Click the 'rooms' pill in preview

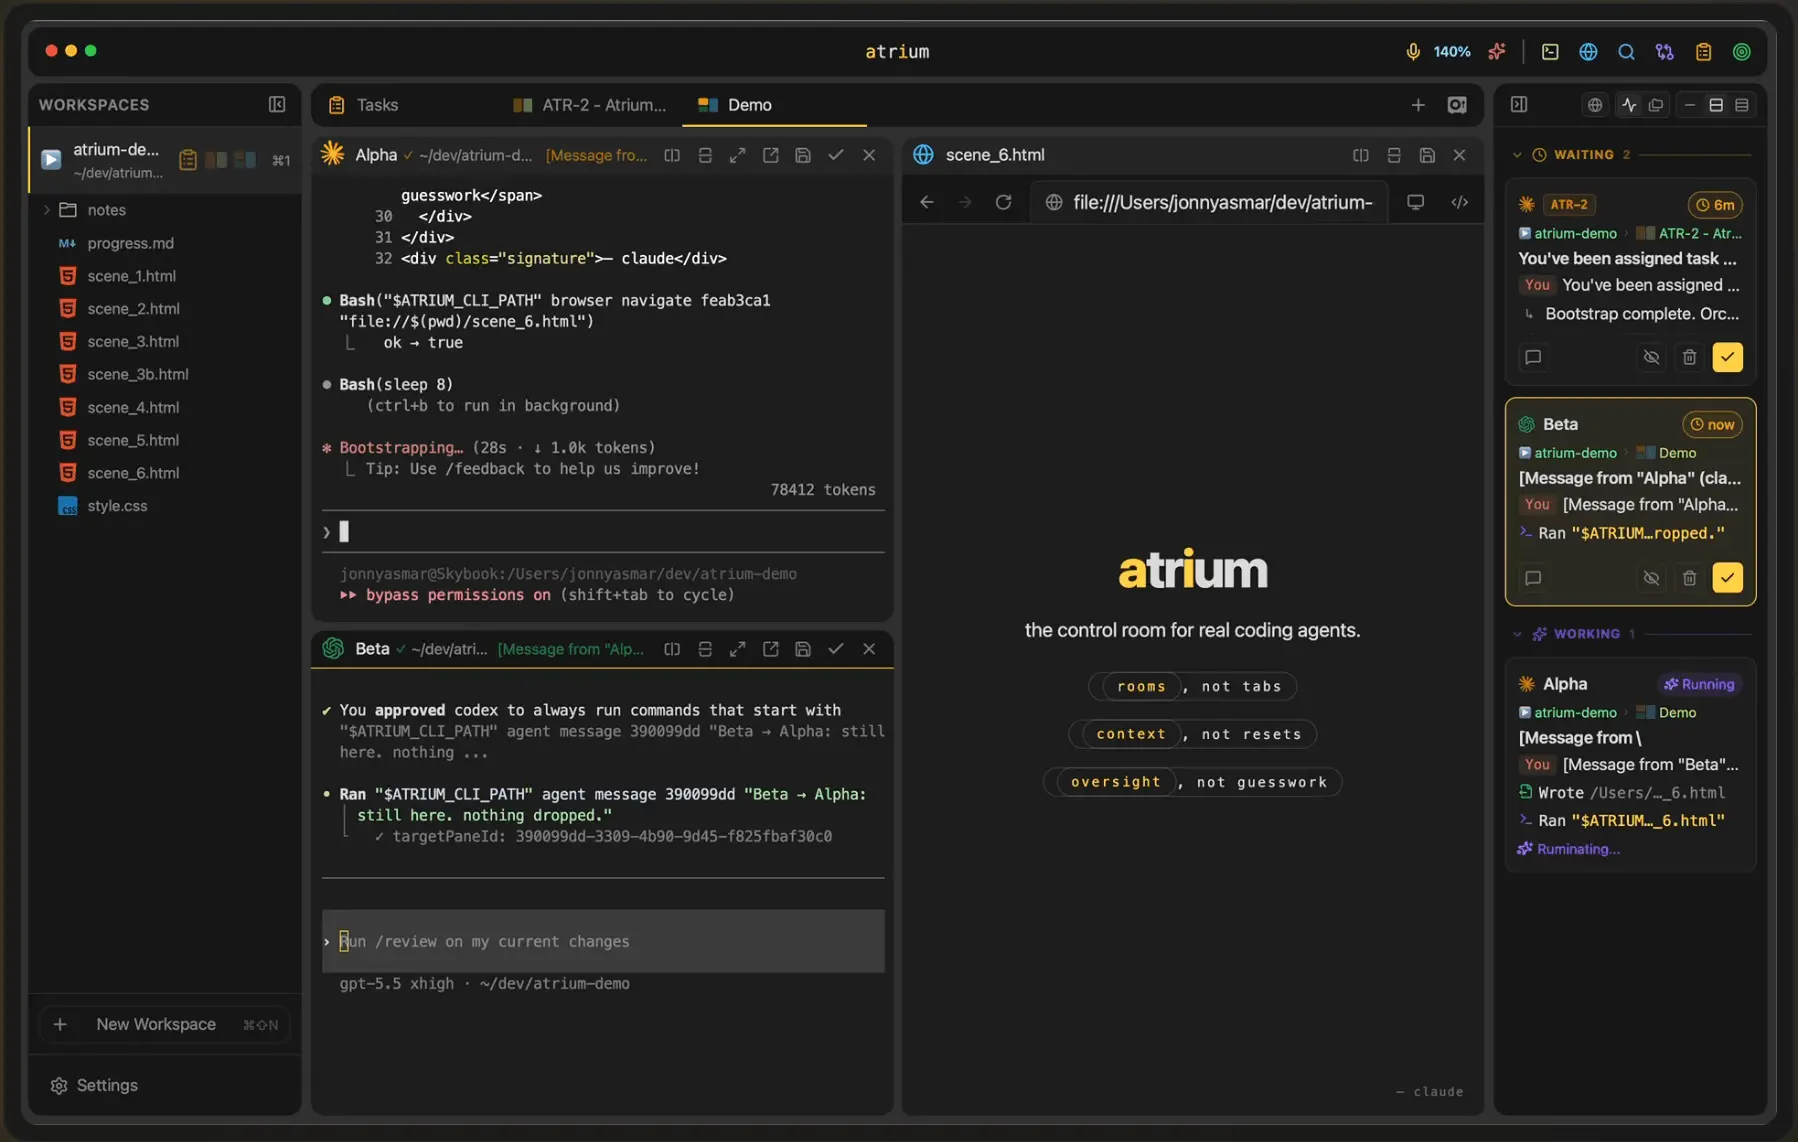coord(1141,686)
